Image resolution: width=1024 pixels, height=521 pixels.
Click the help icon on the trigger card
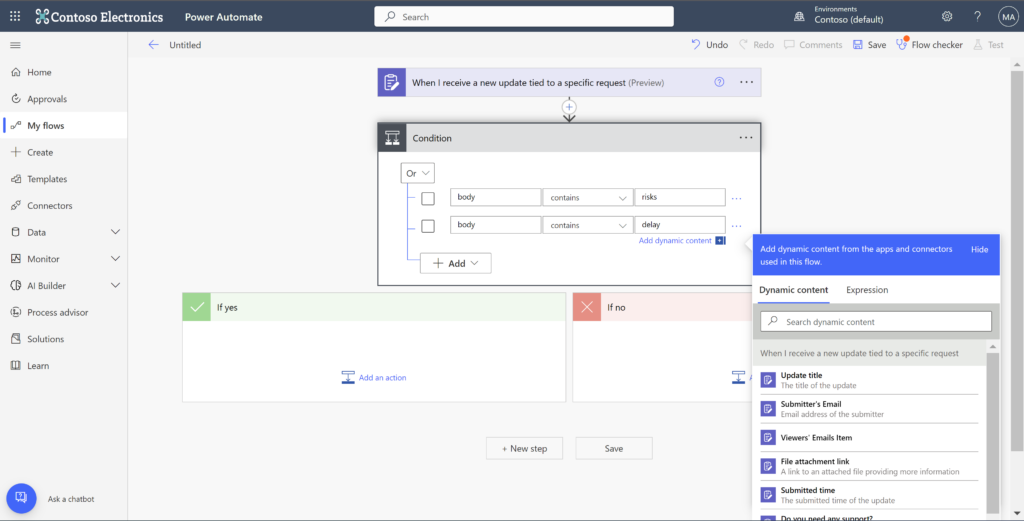719,82
